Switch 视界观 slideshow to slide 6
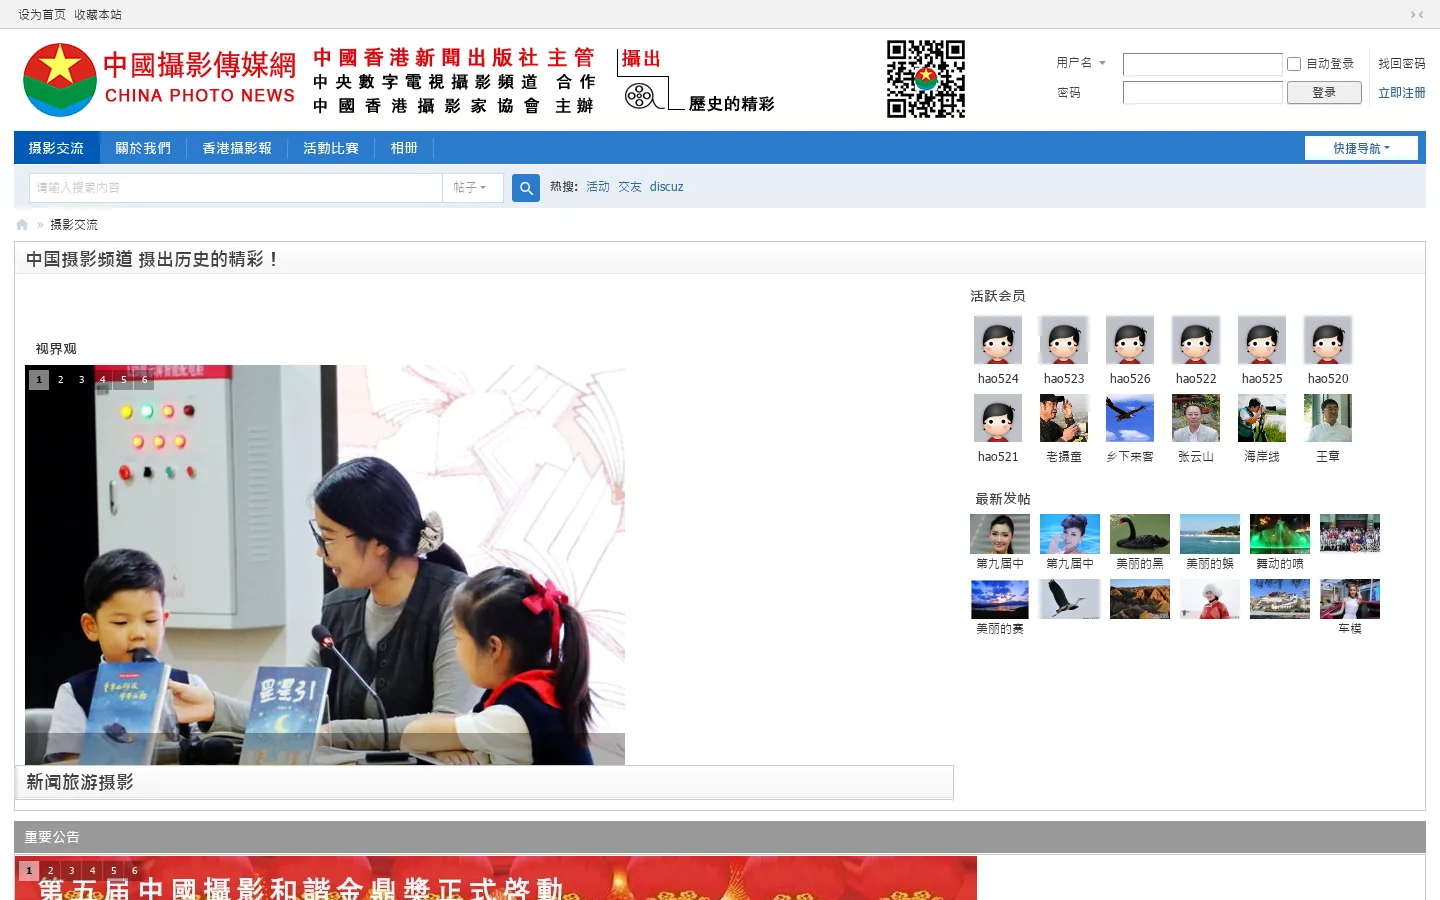 tap(144, 380)
